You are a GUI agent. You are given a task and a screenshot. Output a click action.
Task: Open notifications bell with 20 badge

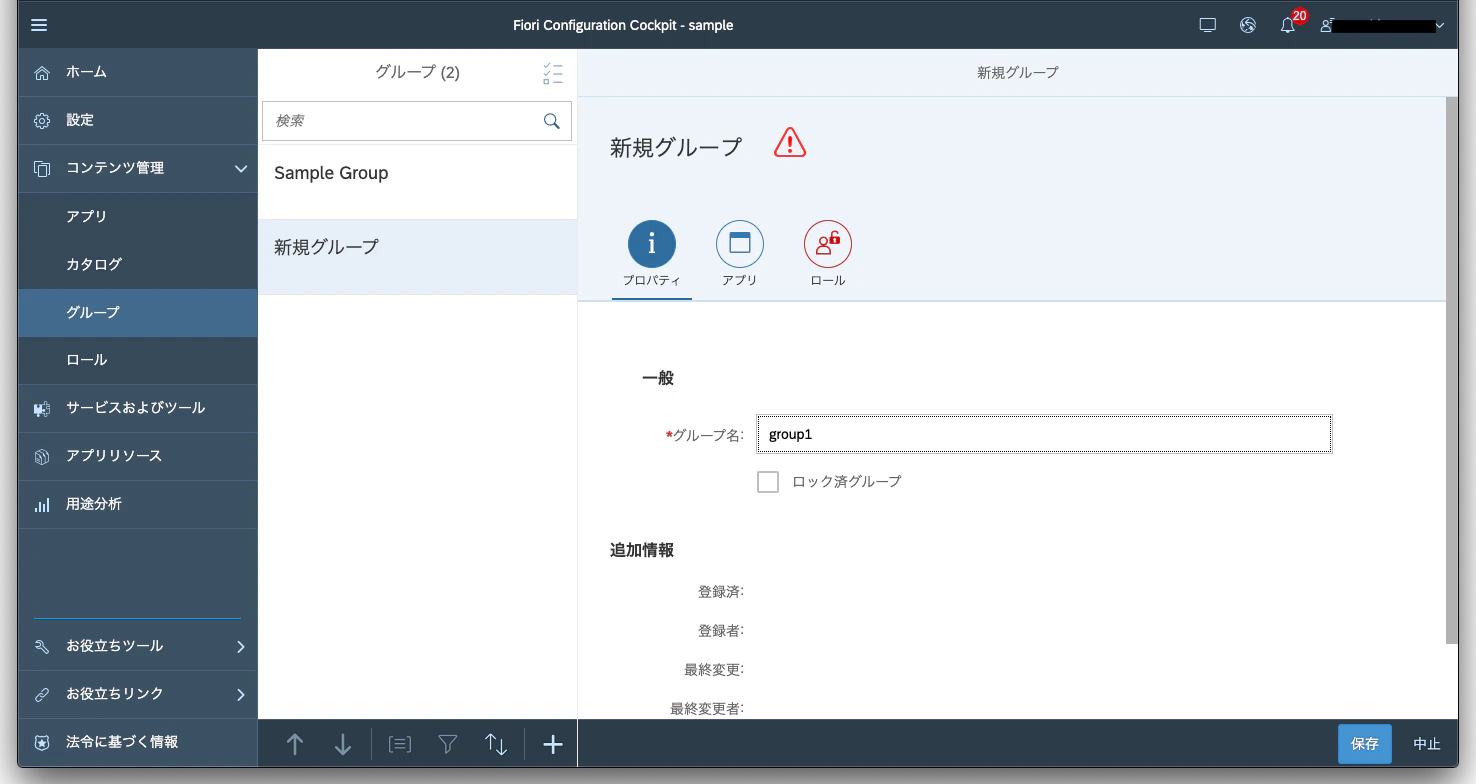pos(1288,25)
